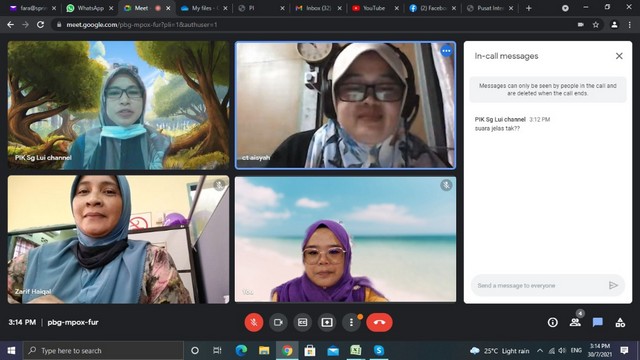
Task: Click the volume speaker icon in tray
Action: click(562, 351)
